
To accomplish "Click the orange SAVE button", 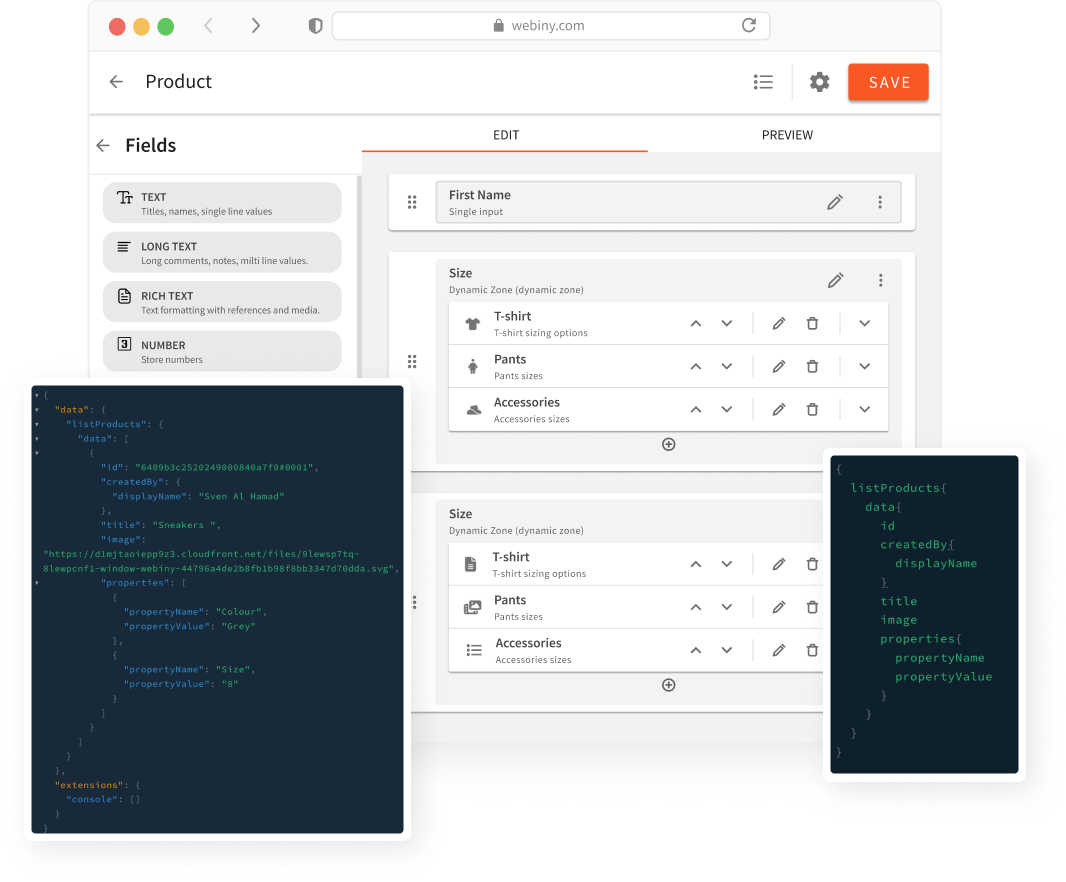I will click(x=888, y=83).
